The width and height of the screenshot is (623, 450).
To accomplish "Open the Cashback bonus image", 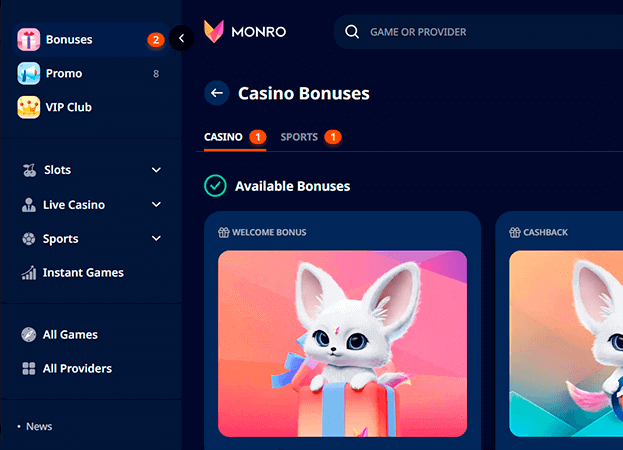I will 566,344.
